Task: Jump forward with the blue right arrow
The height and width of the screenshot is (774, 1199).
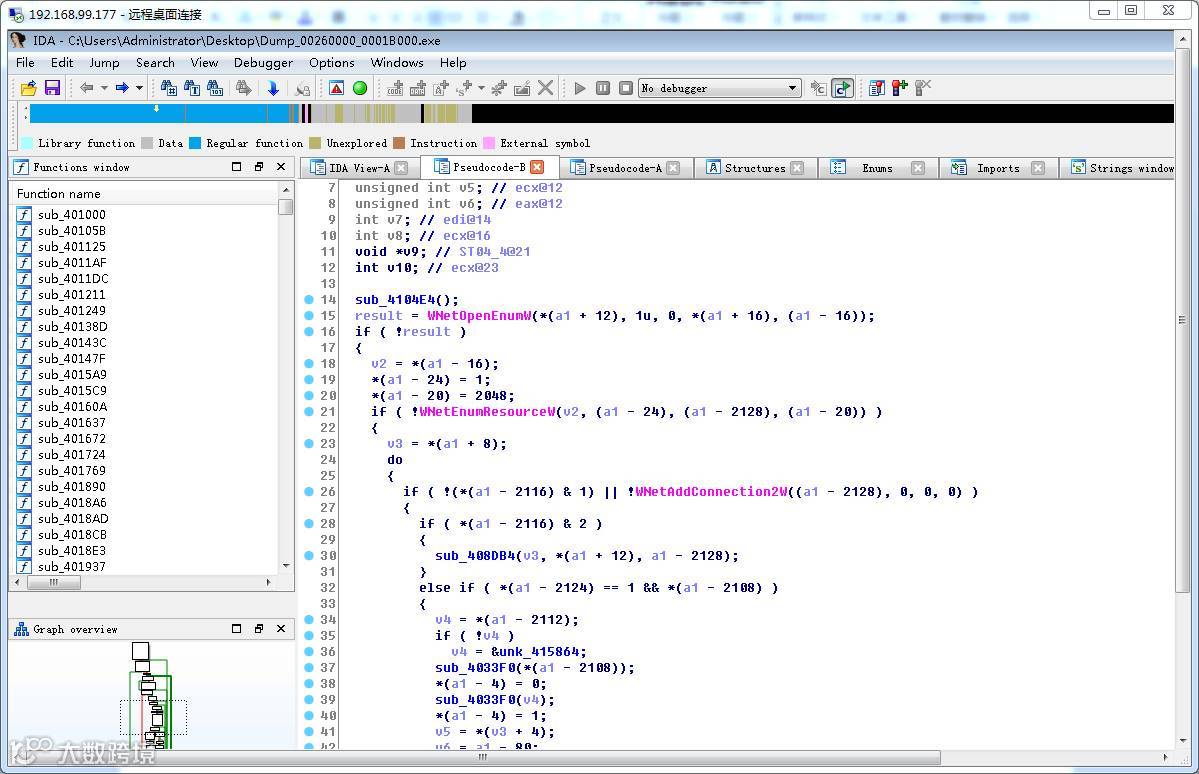Action: coord(122,88)
